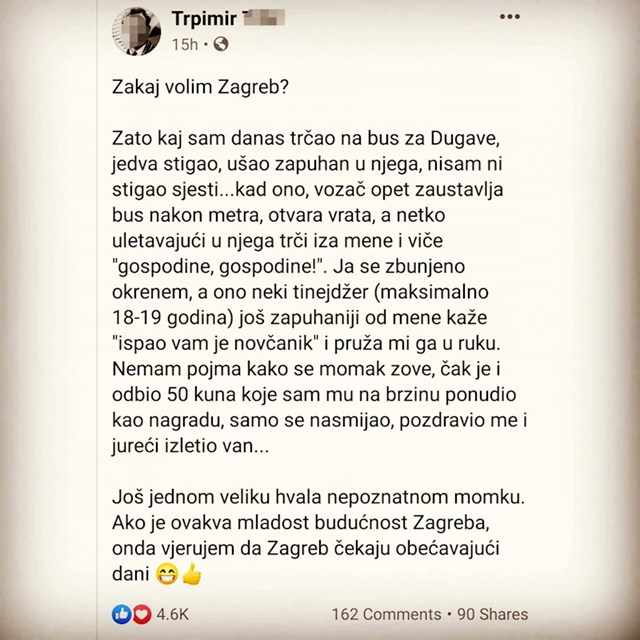Click the blurred profile picture of the author

136,31
